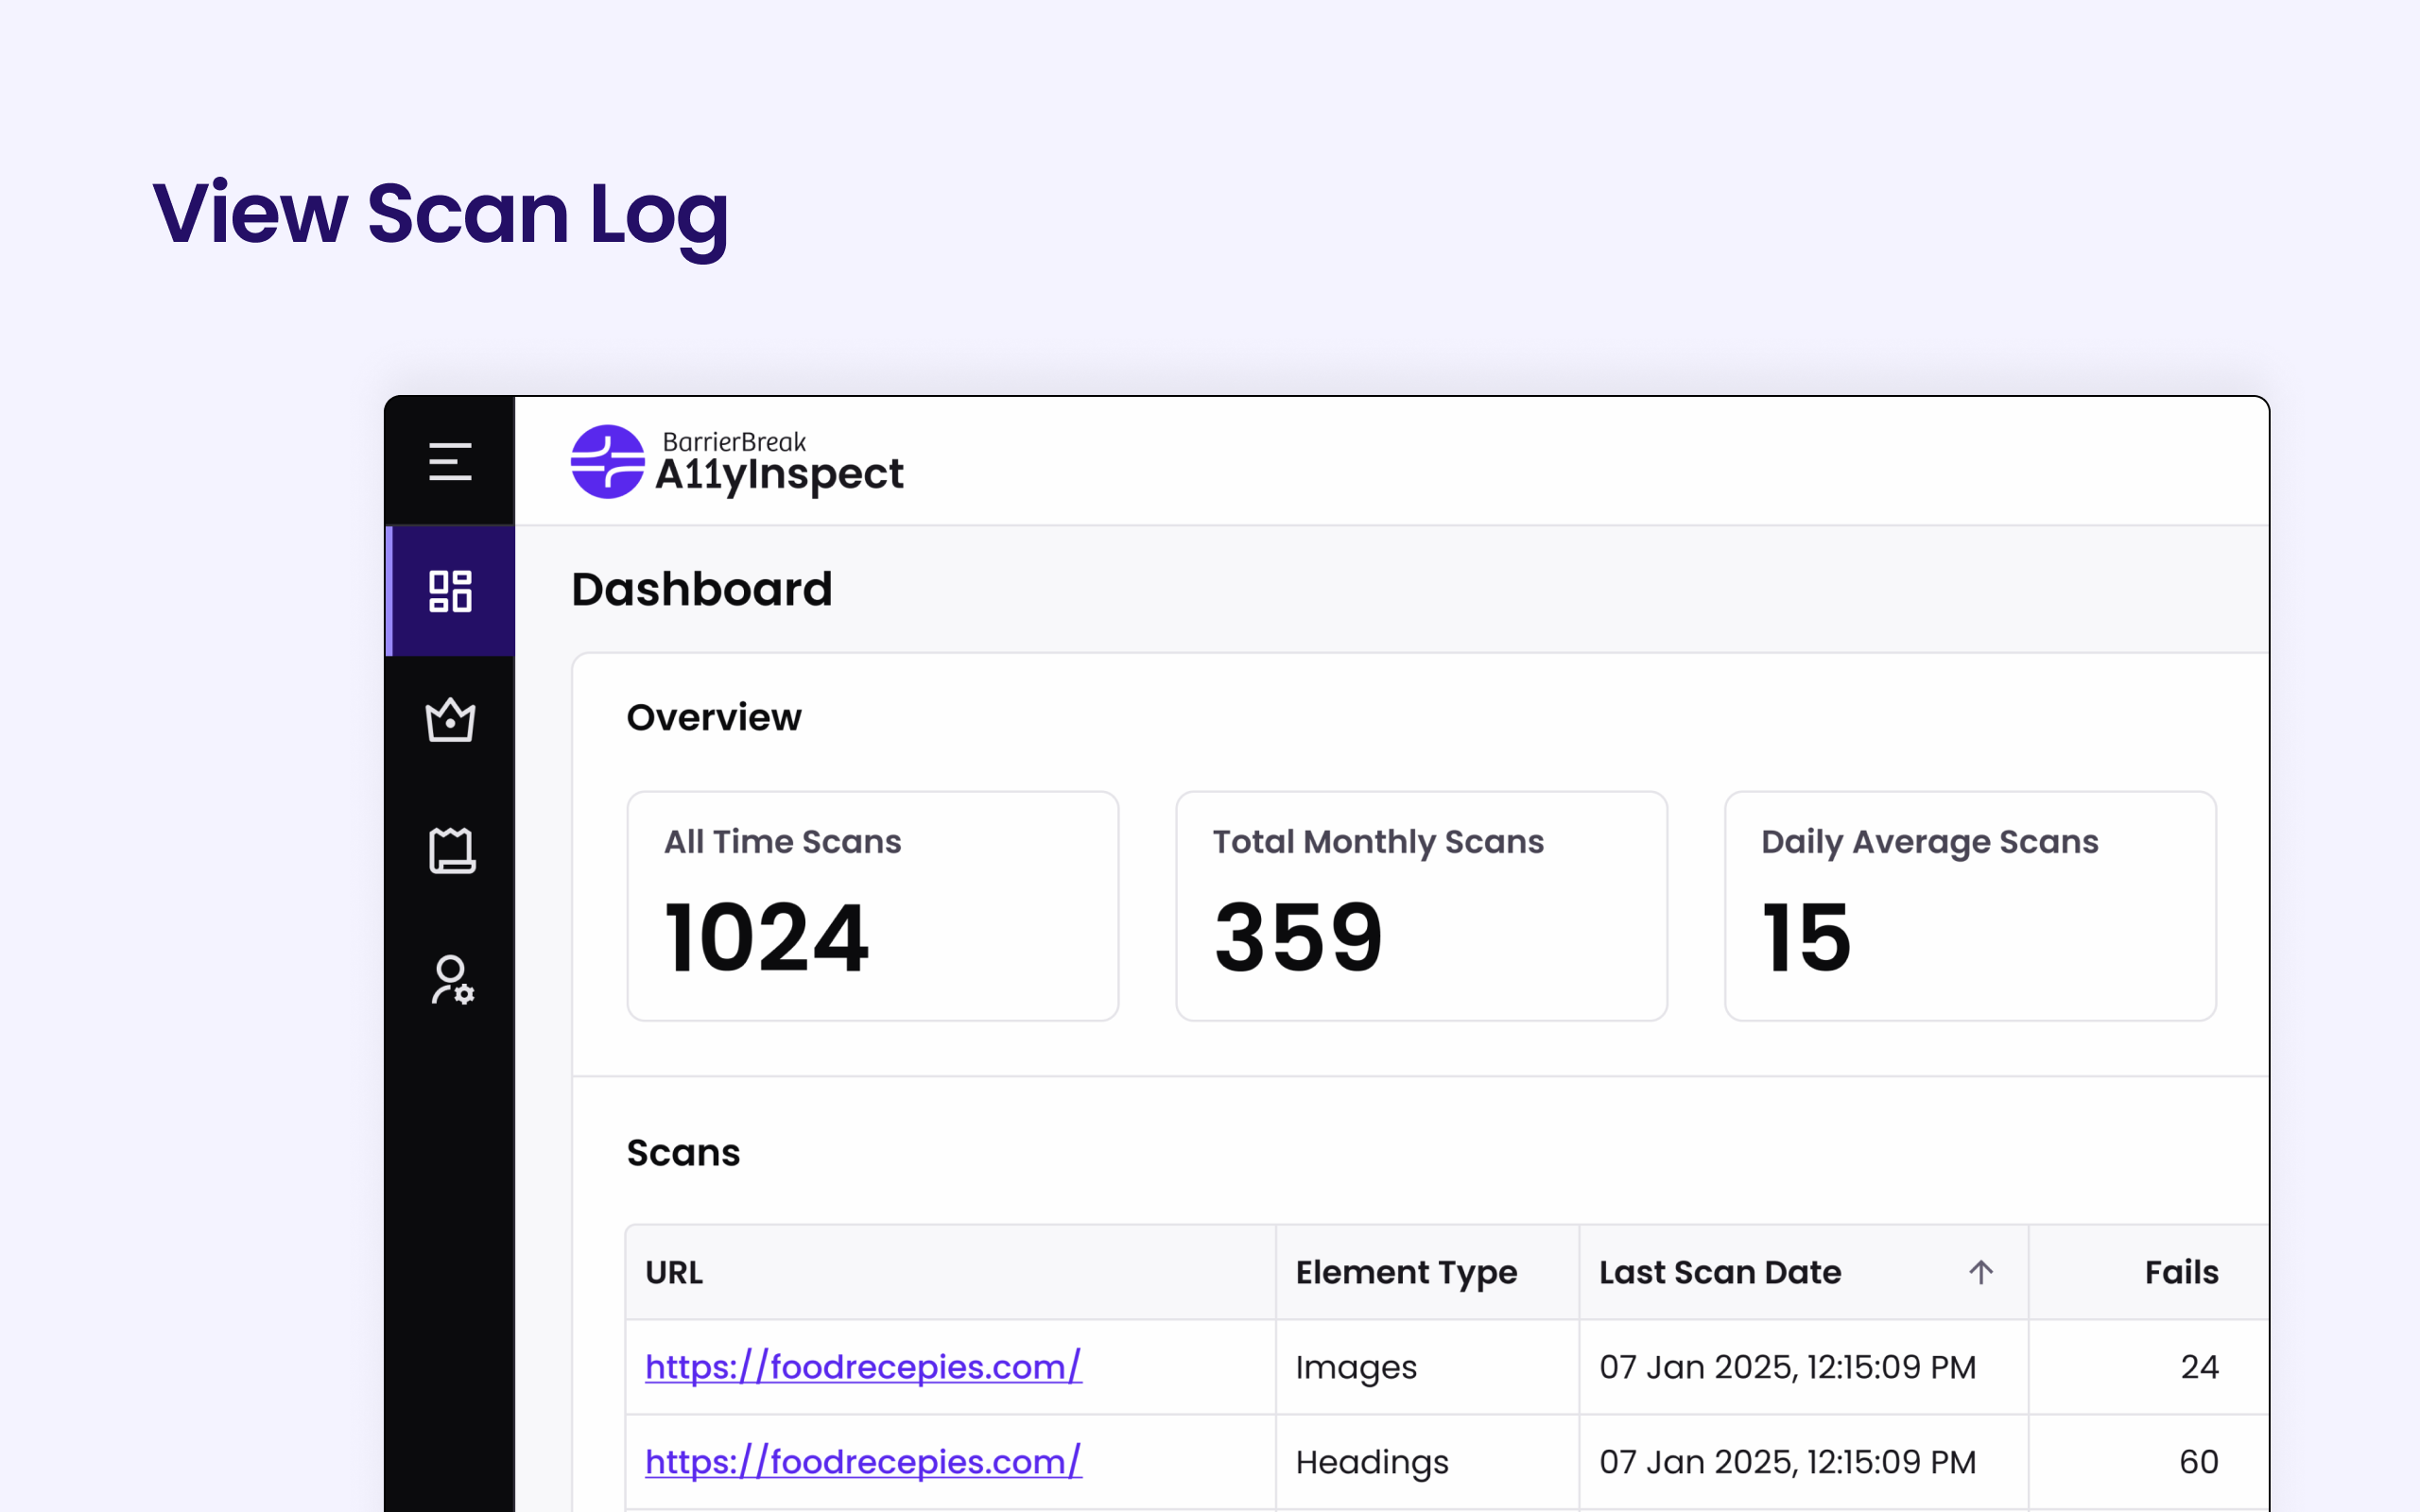Screen dimensions: 2420x1512
Task: Click the sort arrow on Last Scan Date
Action: [x=1979, y=1272]
